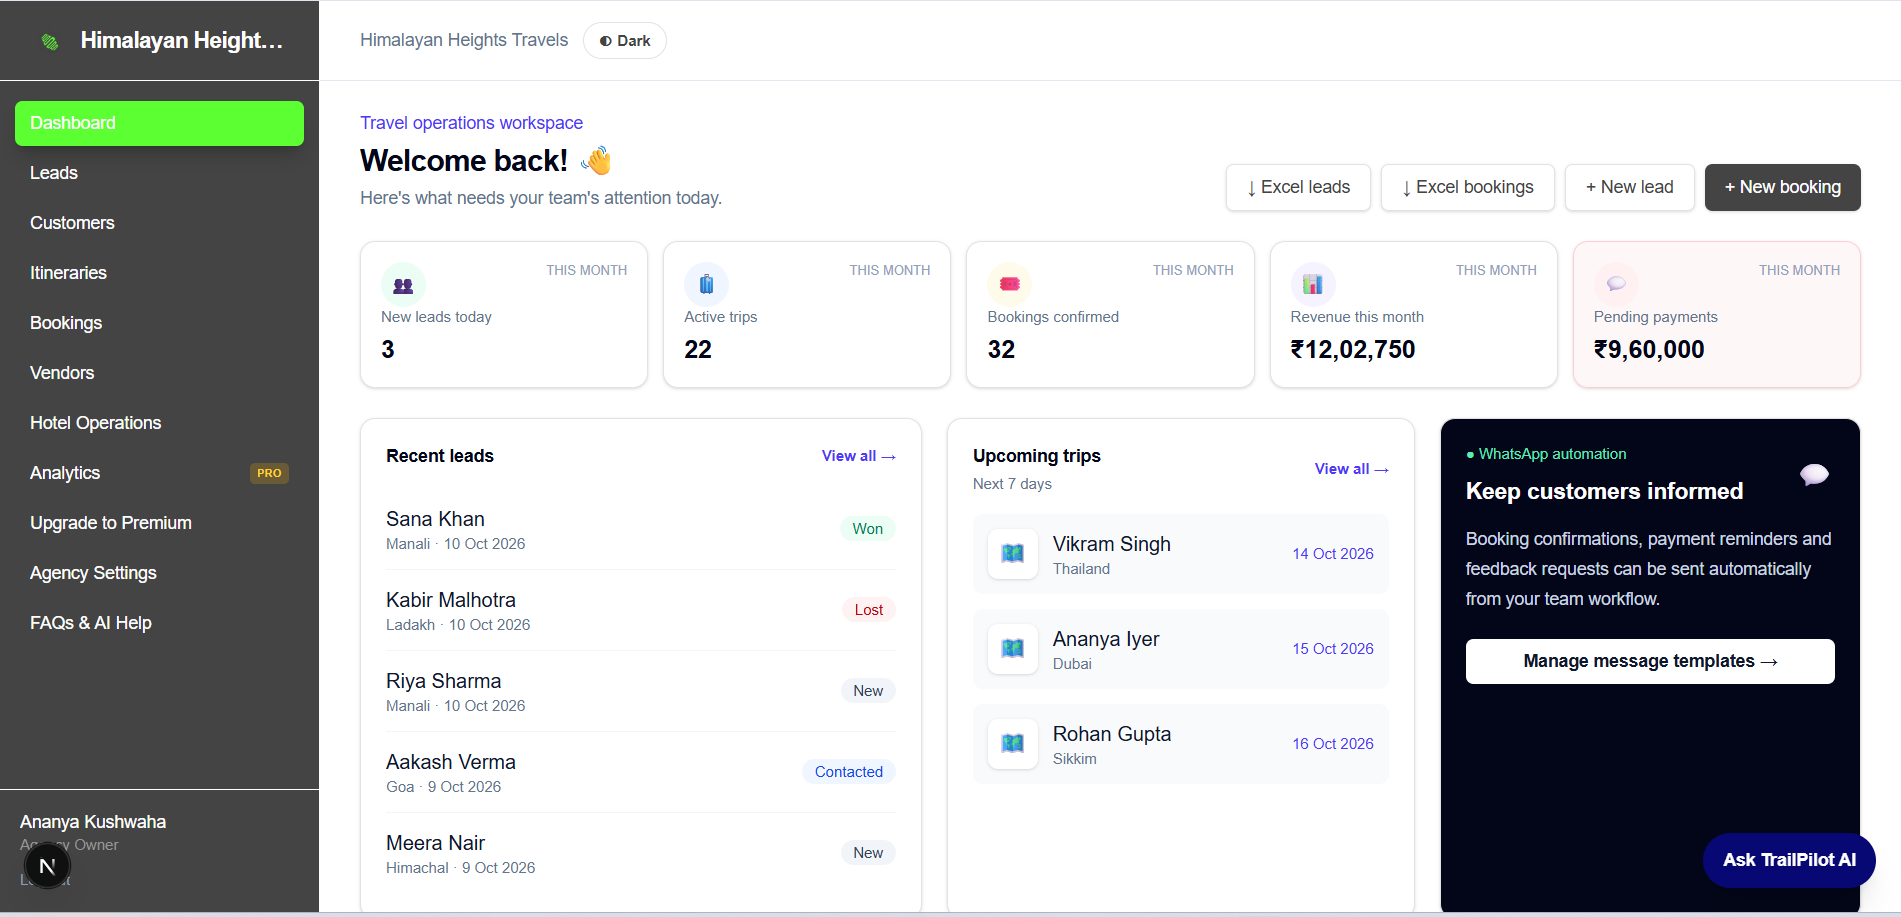Image resolution: width=1901 pixels, height=917 pixels.
Task: Open Hotel Operations page
Action: coord(159,423)
